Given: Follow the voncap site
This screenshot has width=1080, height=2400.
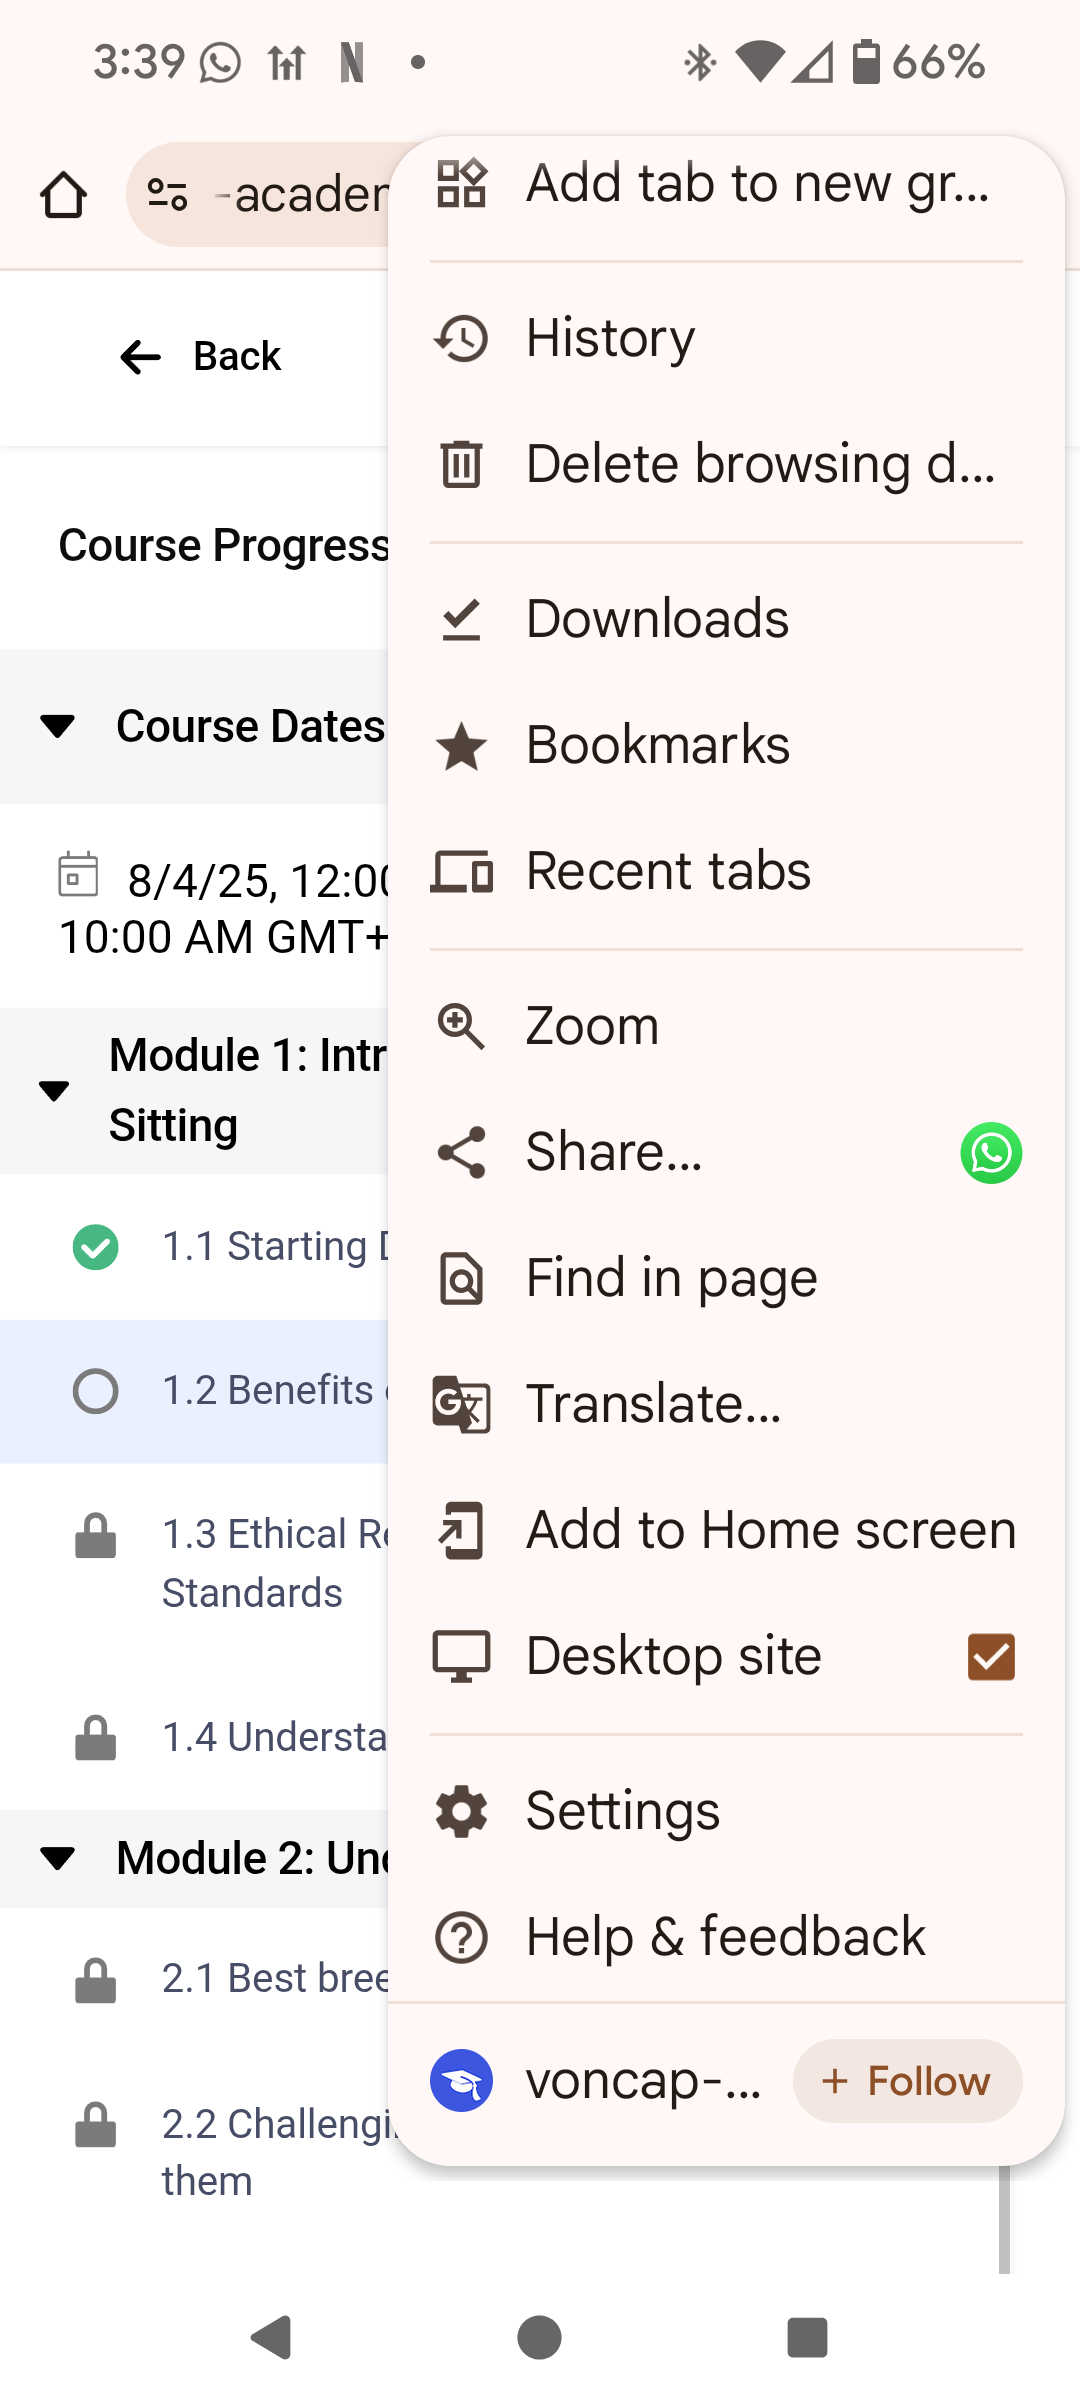Looking at the screenshot, I should (x=907, y=2081).
